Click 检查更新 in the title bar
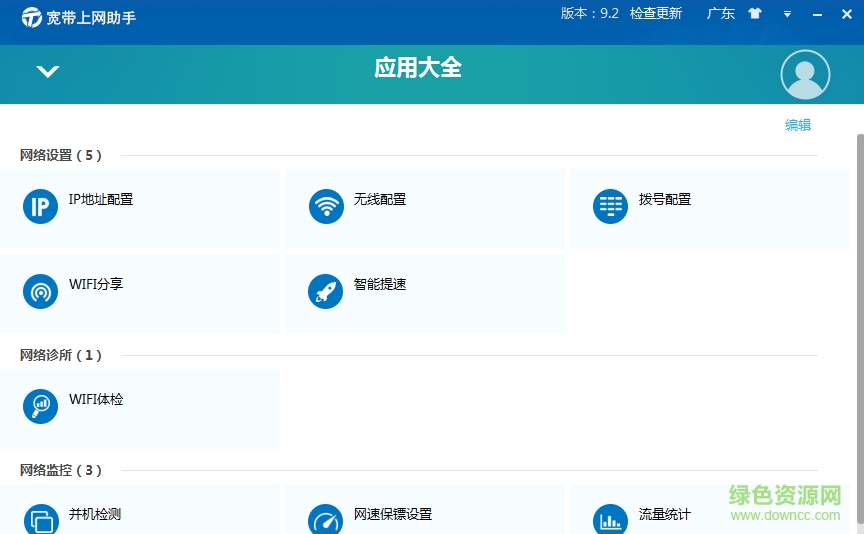This screenshot has height=534, width=864. point(656,14)
